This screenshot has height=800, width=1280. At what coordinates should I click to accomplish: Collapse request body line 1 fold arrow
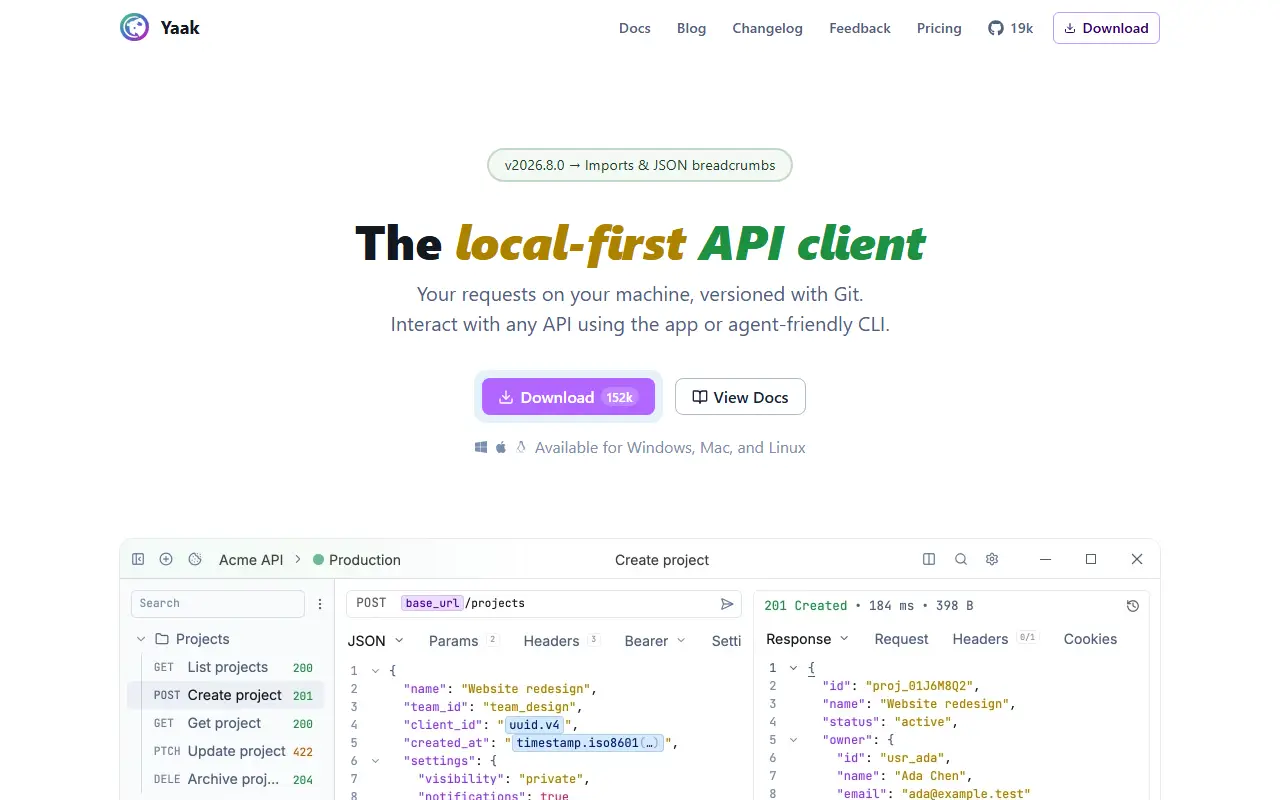(376, 671)
